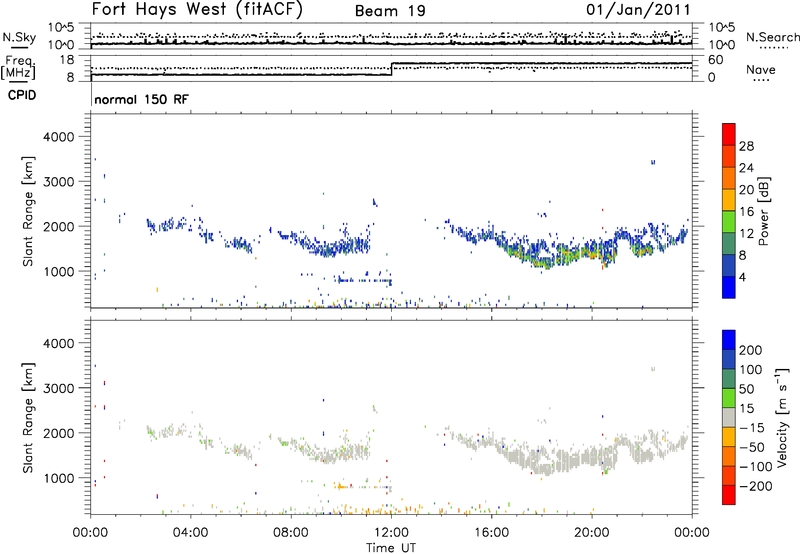The height and width of the screenshot is (554, 800).
Task: Click the green 12–16 dB Power color band
Action: pos(729,221)
